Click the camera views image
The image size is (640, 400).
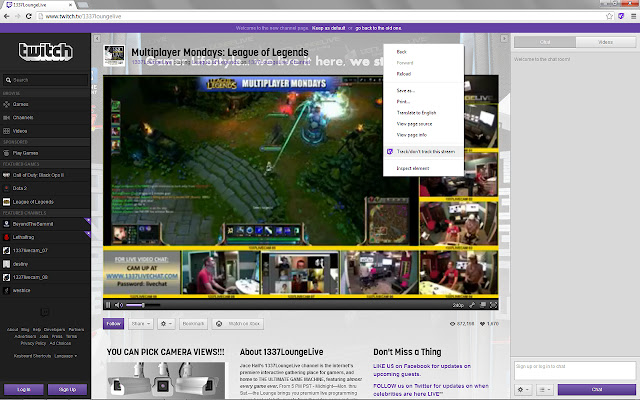coord(166,380)
